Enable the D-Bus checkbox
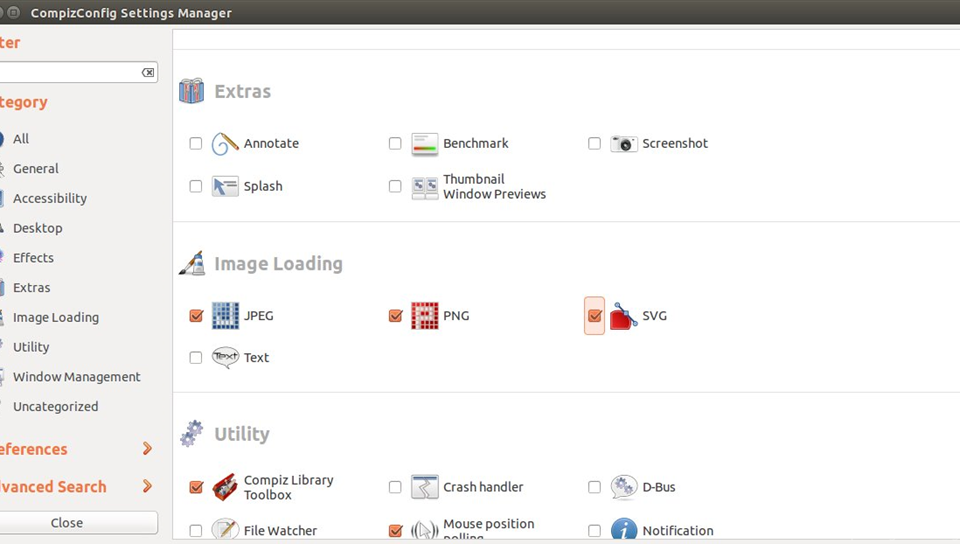Viewport: 960px width, 544px height. [594, 487]
